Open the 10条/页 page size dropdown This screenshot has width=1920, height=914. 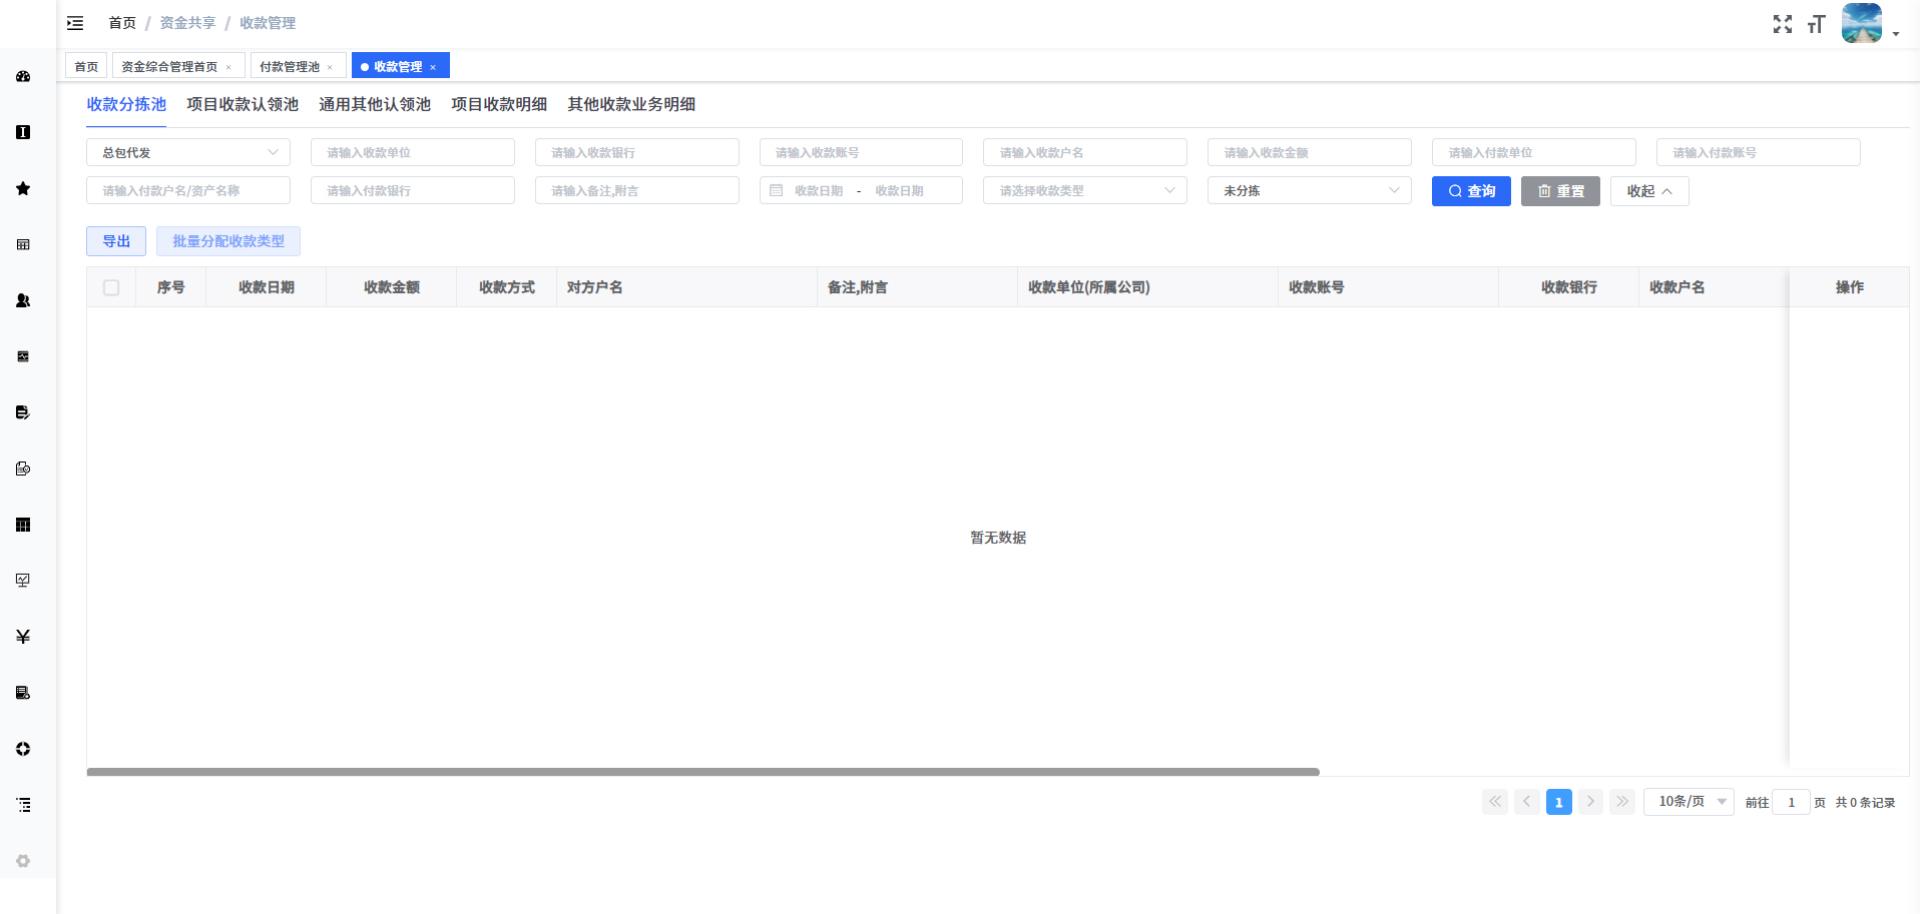point(1689,802)
